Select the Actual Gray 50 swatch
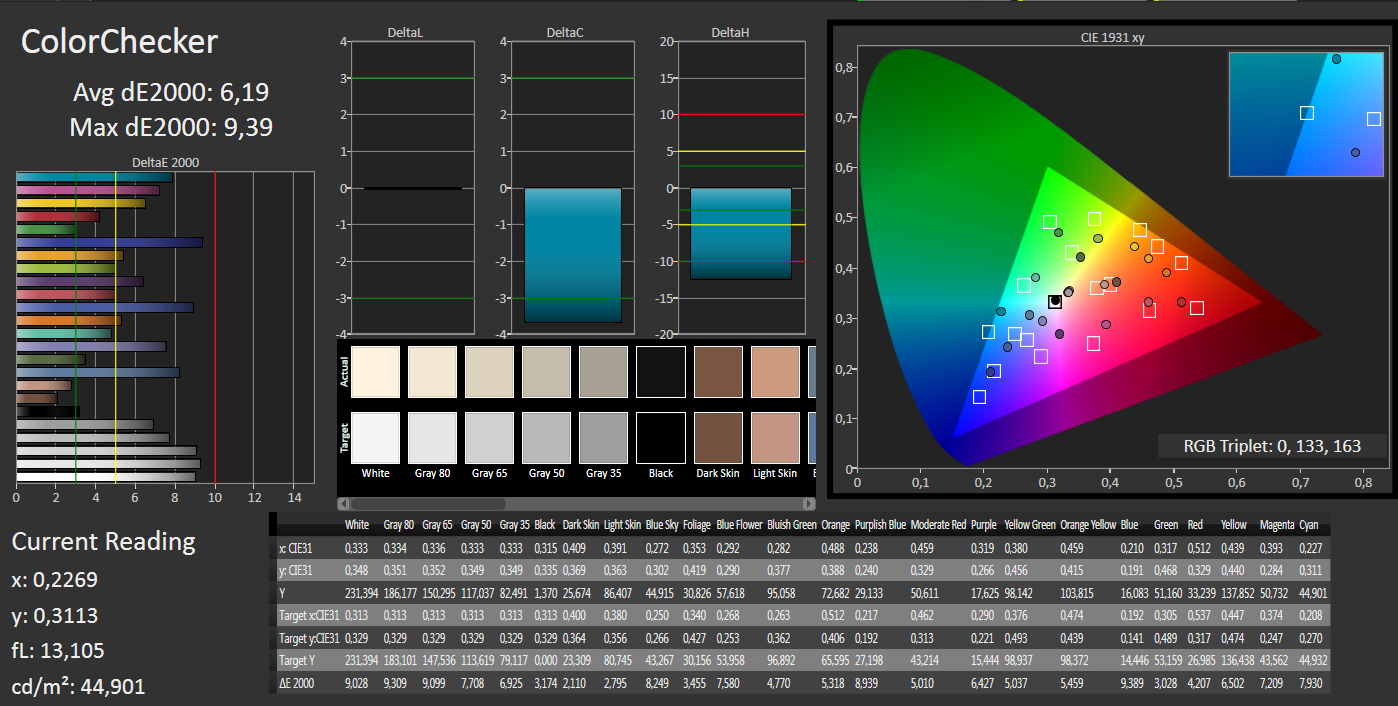Screen dimensions: 1398x706 click(x=547, y=371)
